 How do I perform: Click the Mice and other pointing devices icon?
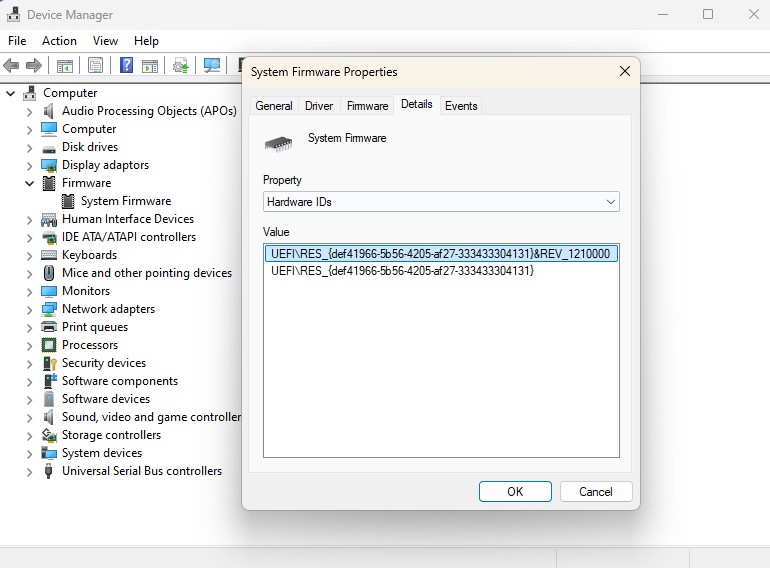click(49, 272)
